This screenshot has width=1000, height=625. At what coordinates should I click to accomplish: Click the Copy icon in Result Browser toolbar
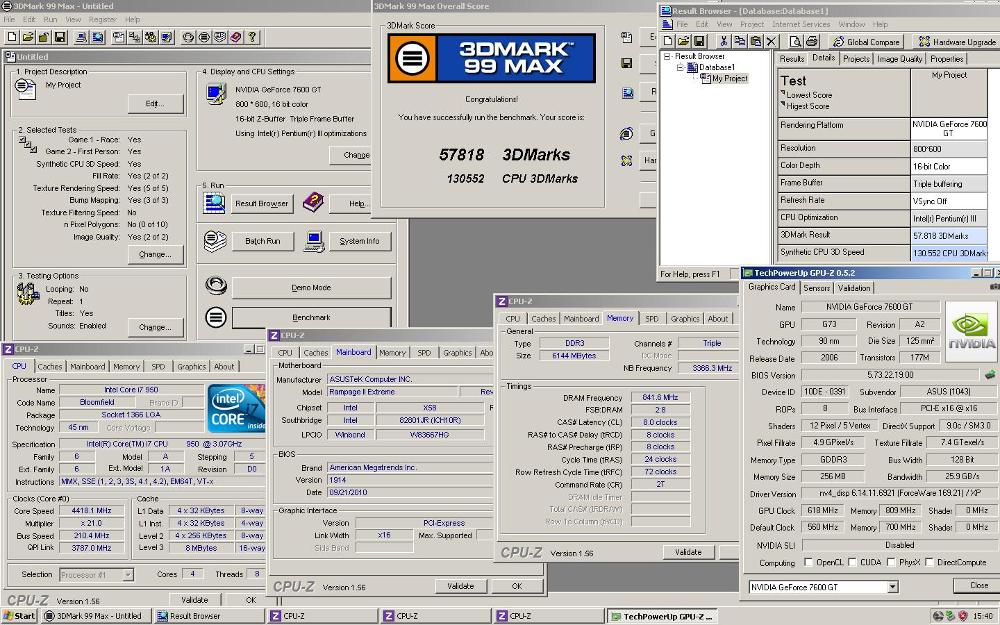[x=740, y=41]
